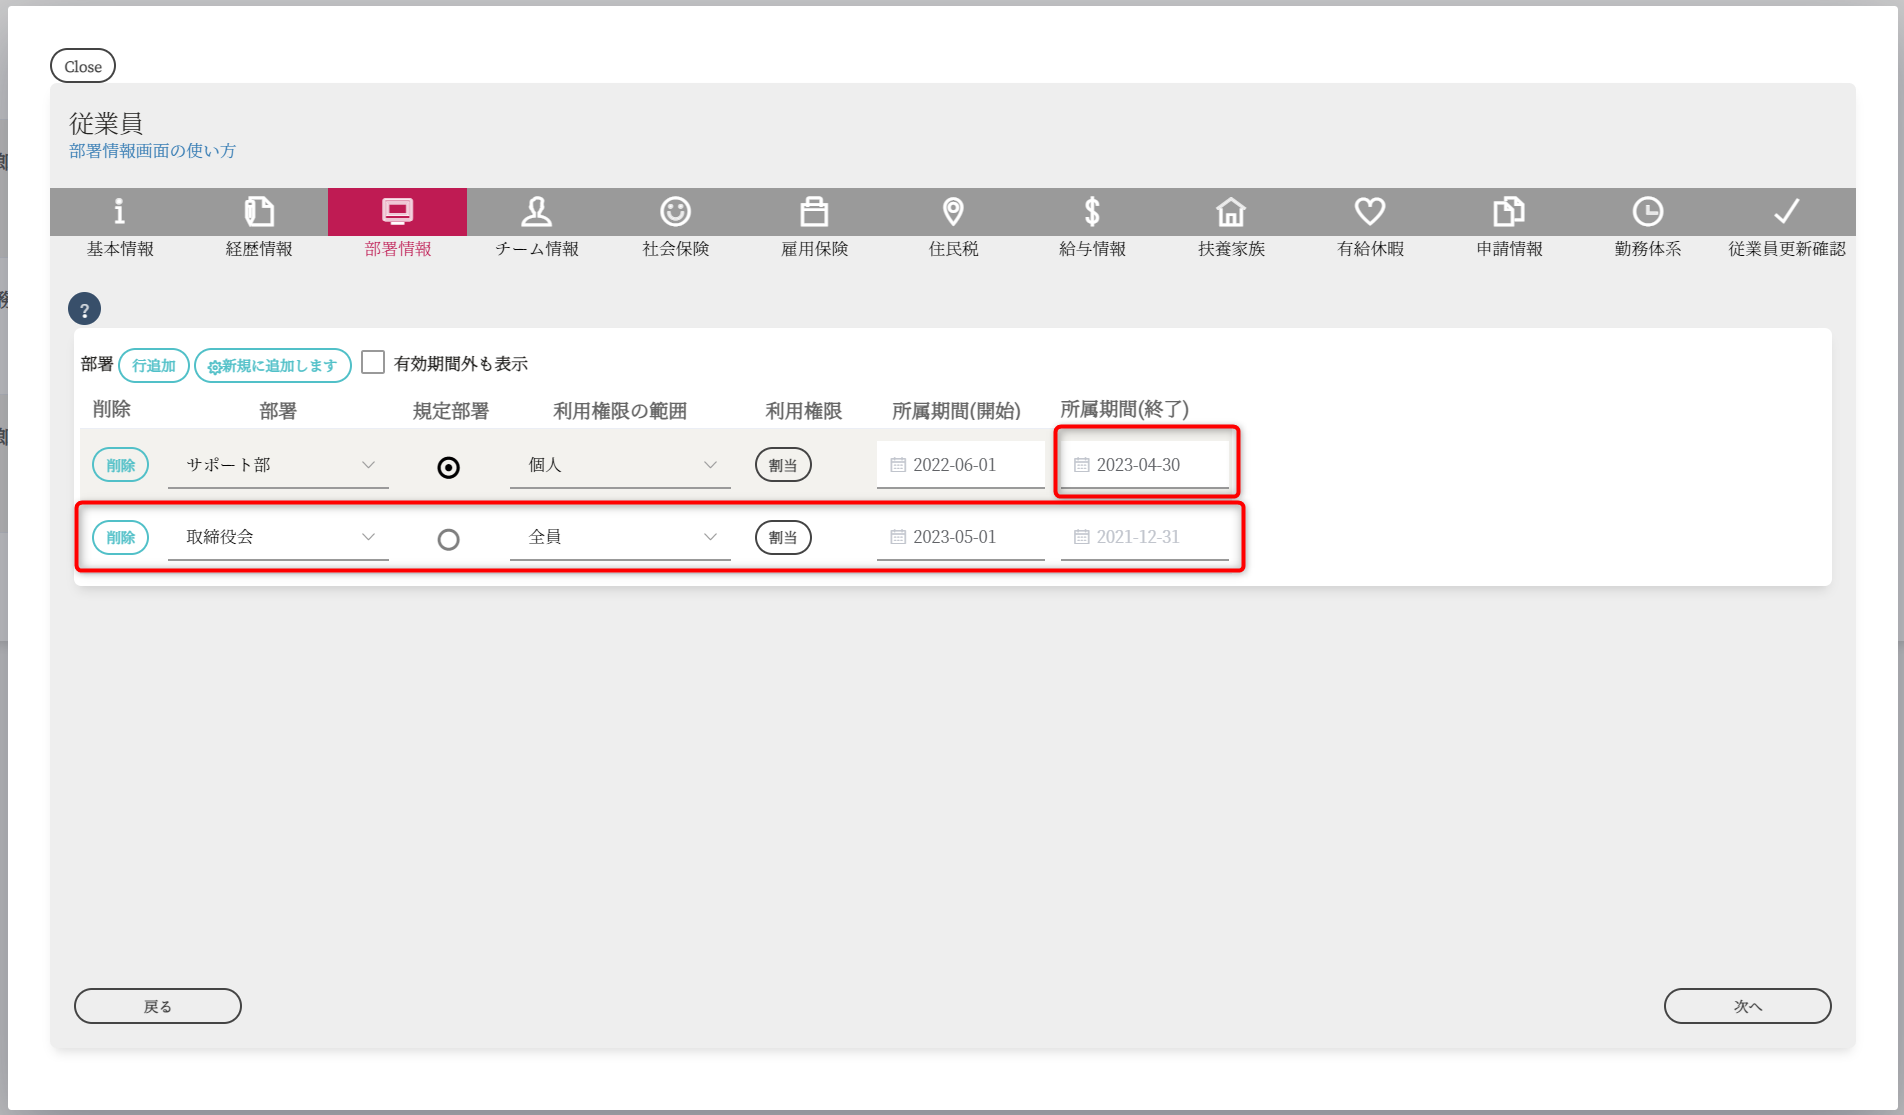The image size is (1904, 1115).
Task: Open the 住民税 location pin icon
Action: [x=953, y=212]
